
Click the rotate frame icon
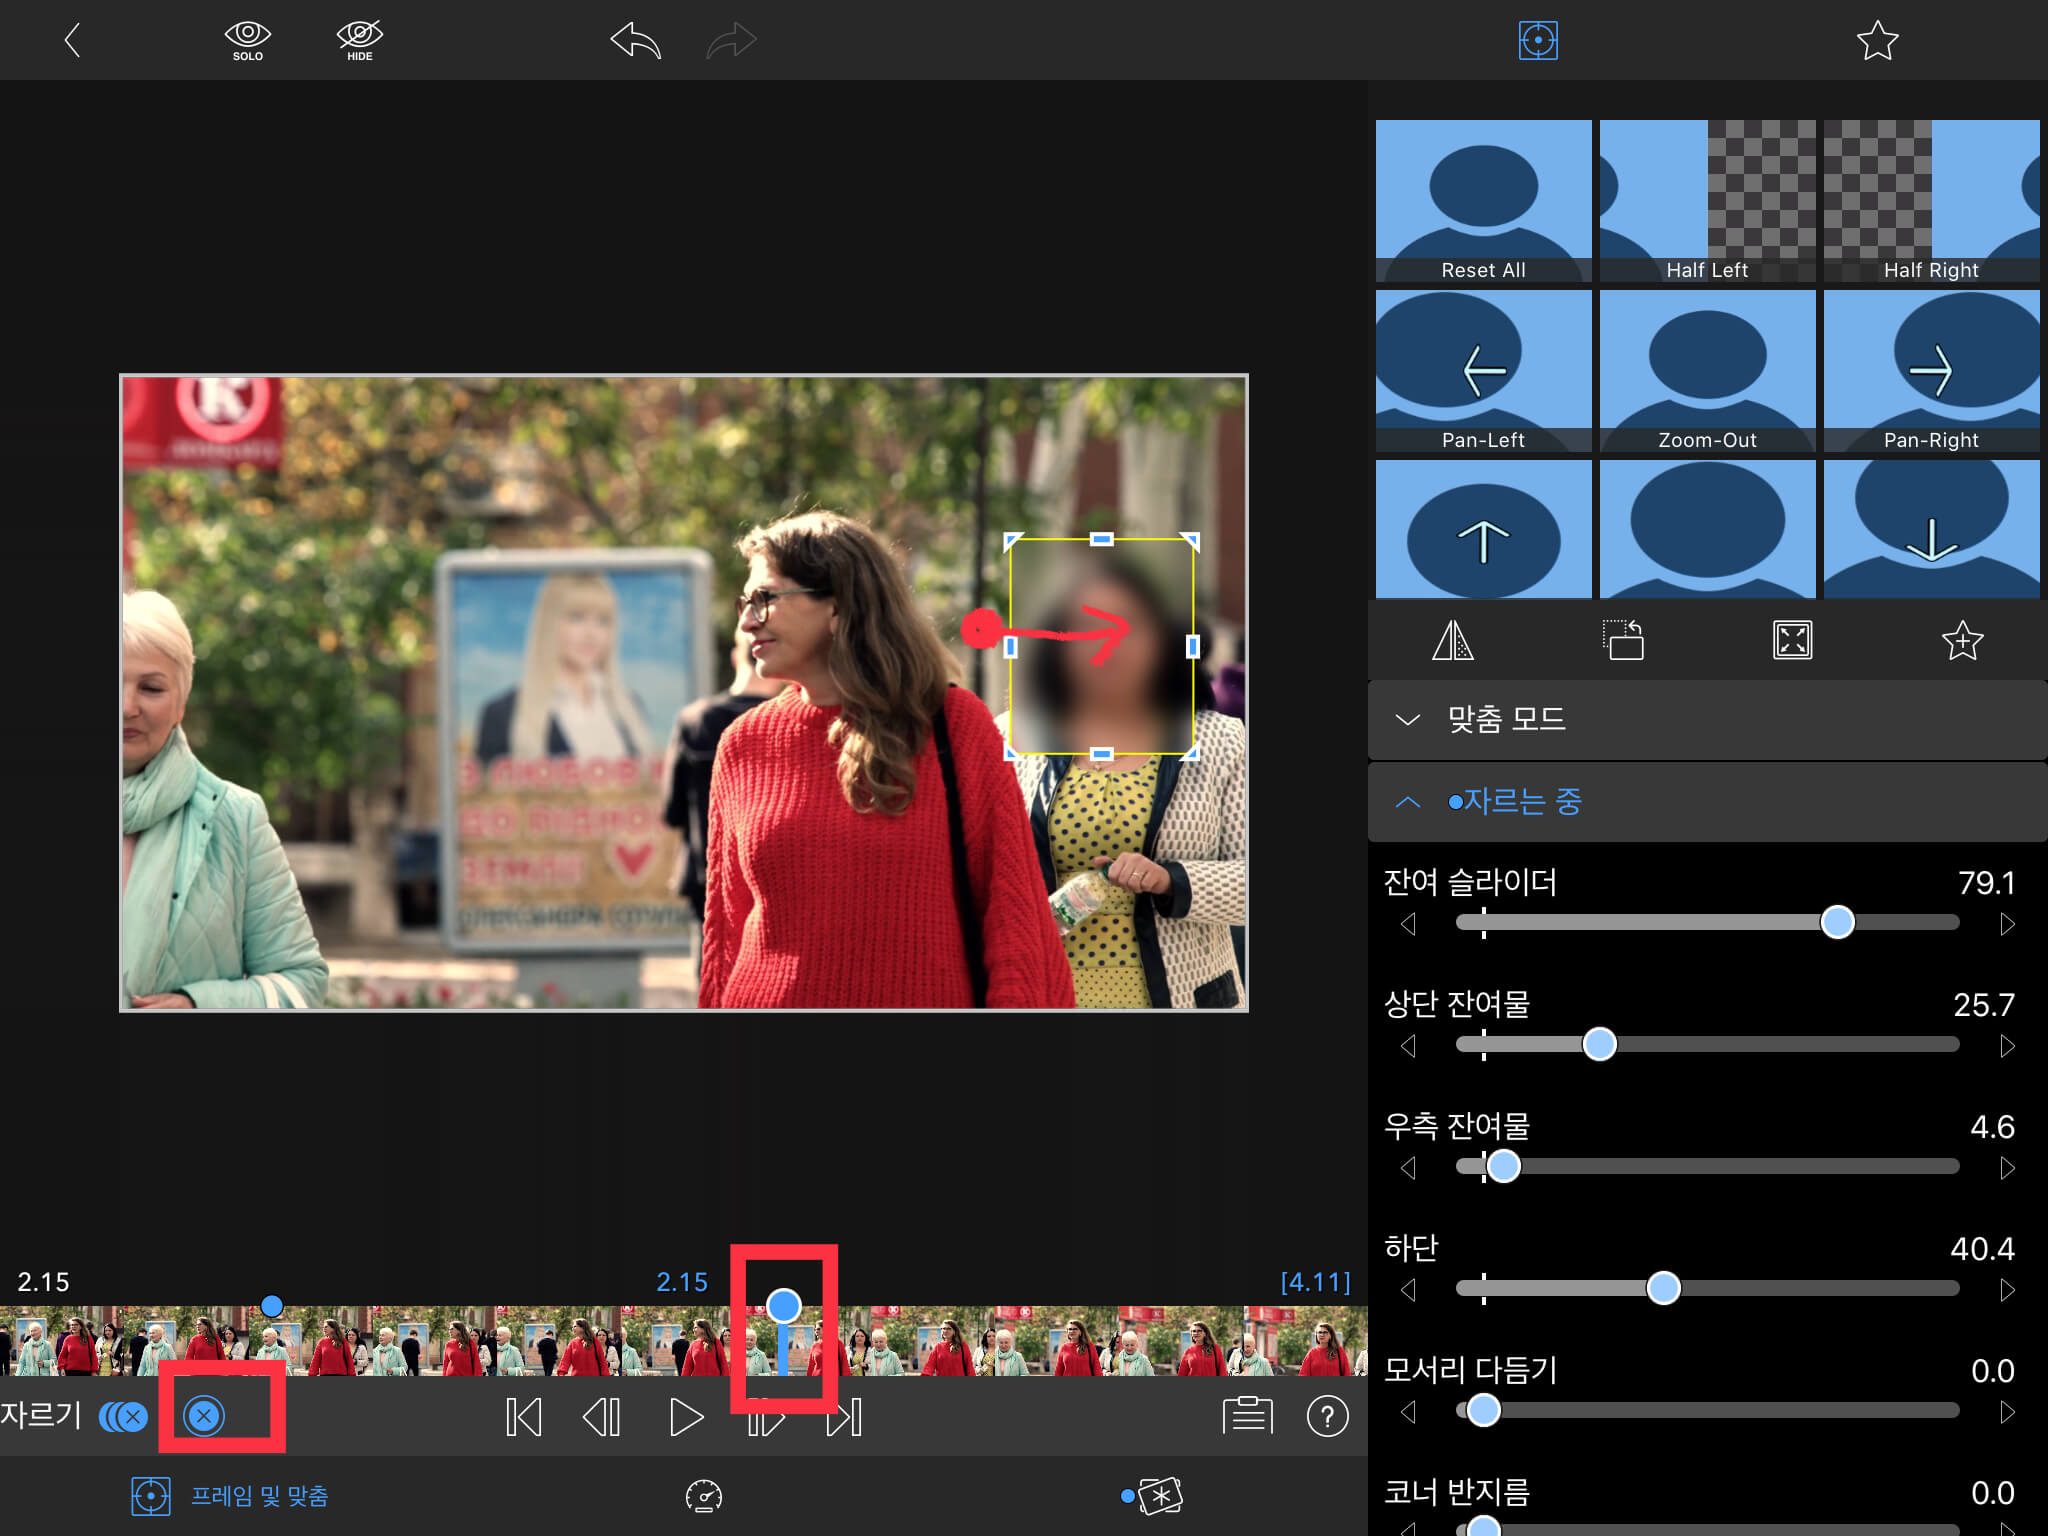click(1623, 641)
